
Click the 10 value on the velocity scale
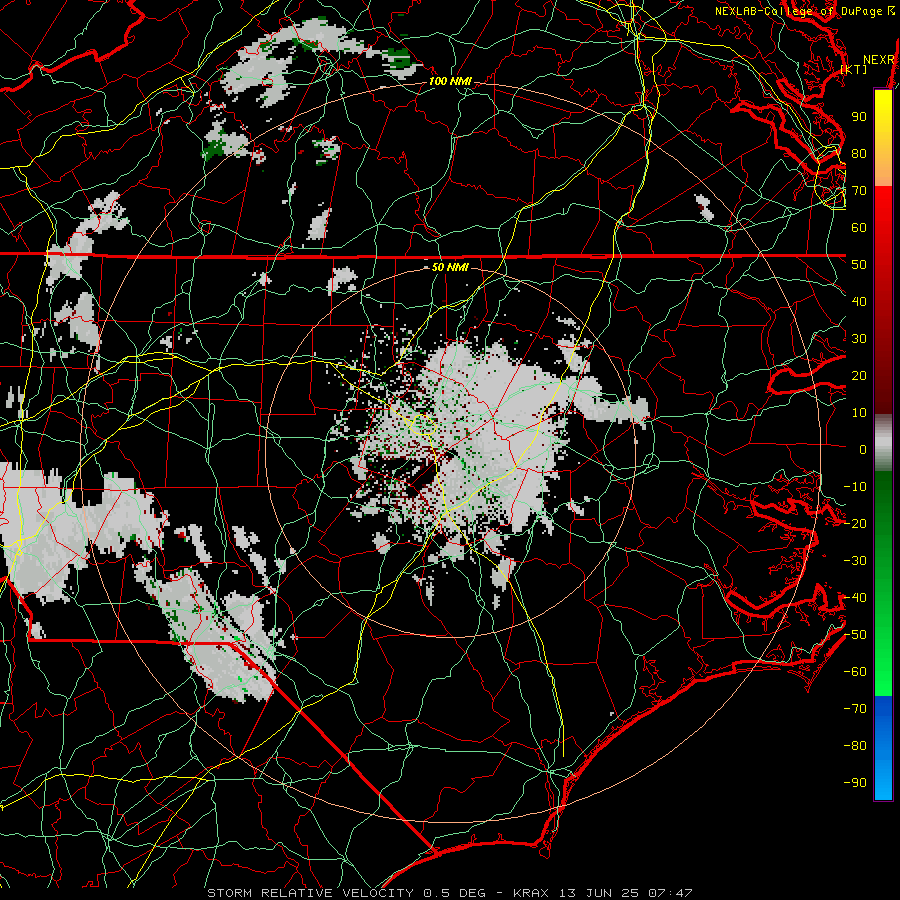point(859,413)
